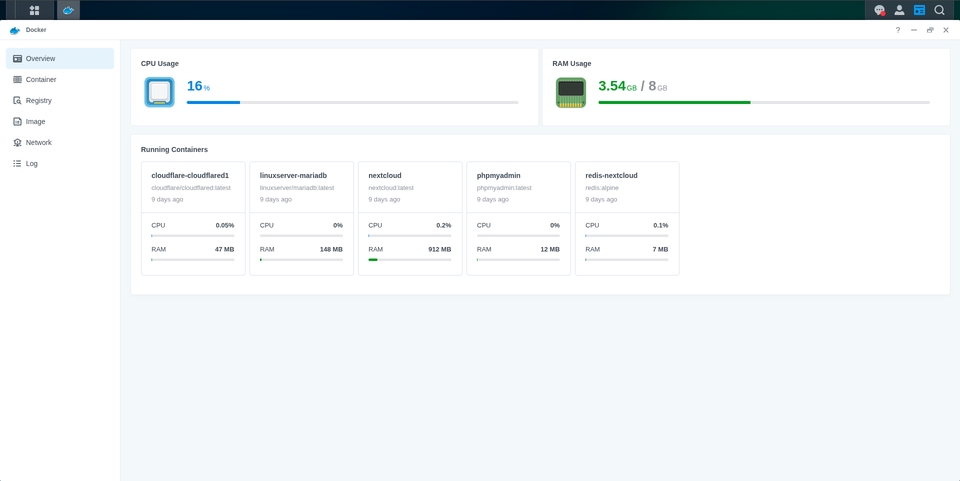Go to the Registry section
960x481 pixels.
pos(60,100)
